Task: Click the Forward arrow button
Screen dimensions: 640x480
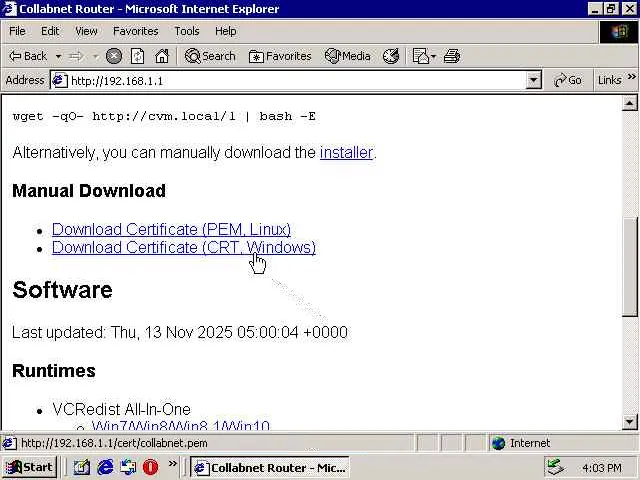Action: [x=76, y=56]
